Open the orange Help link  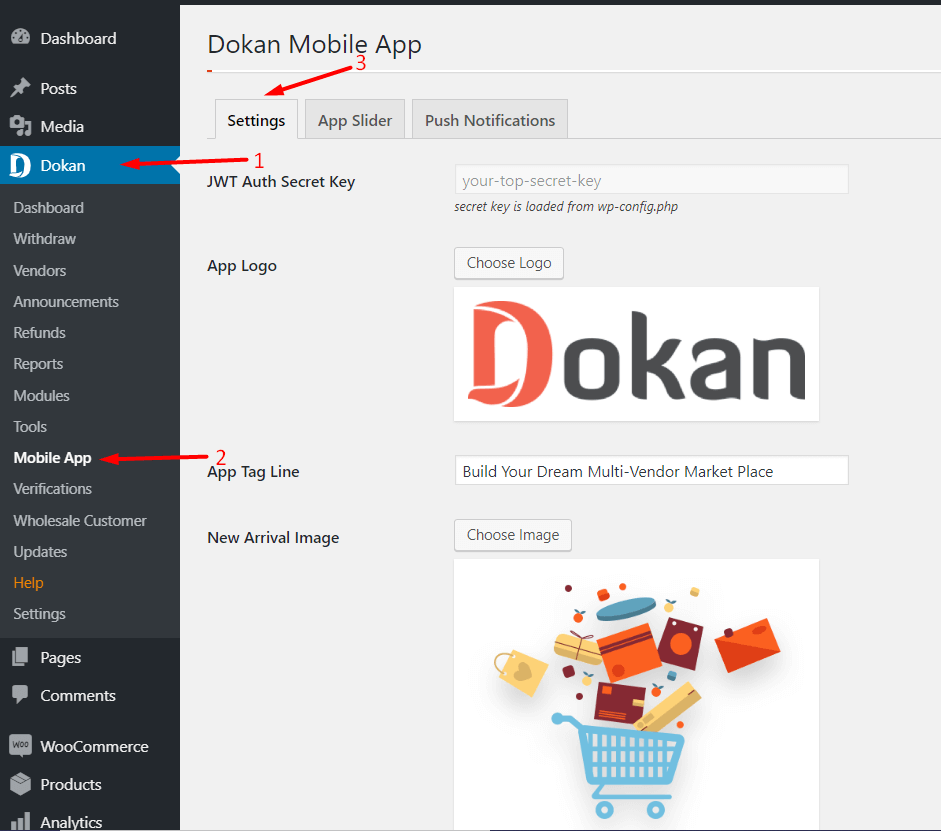pyautogui.click(x=28, y=582)
